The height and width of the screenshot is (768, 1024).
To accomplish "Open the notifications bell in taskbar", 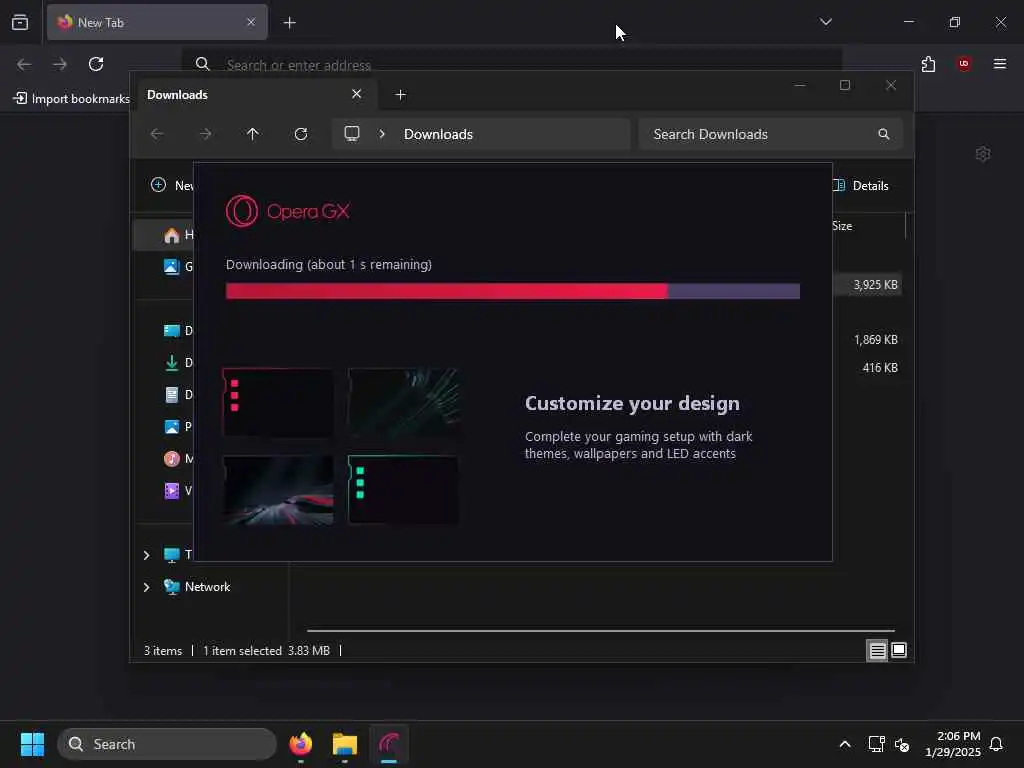I will tap(996, 744).
